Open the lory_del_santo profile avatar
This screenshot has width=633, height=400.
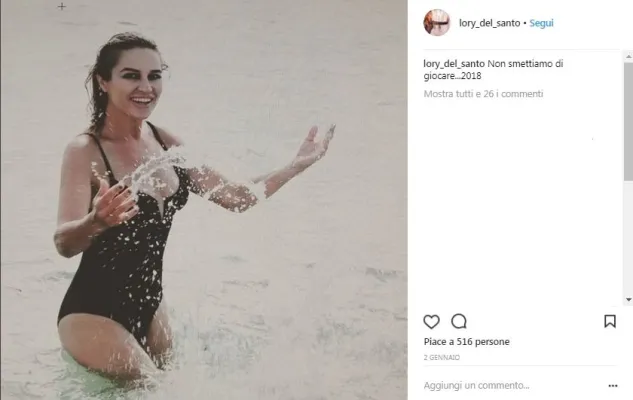pyautogui.click(x=436, y=23)
